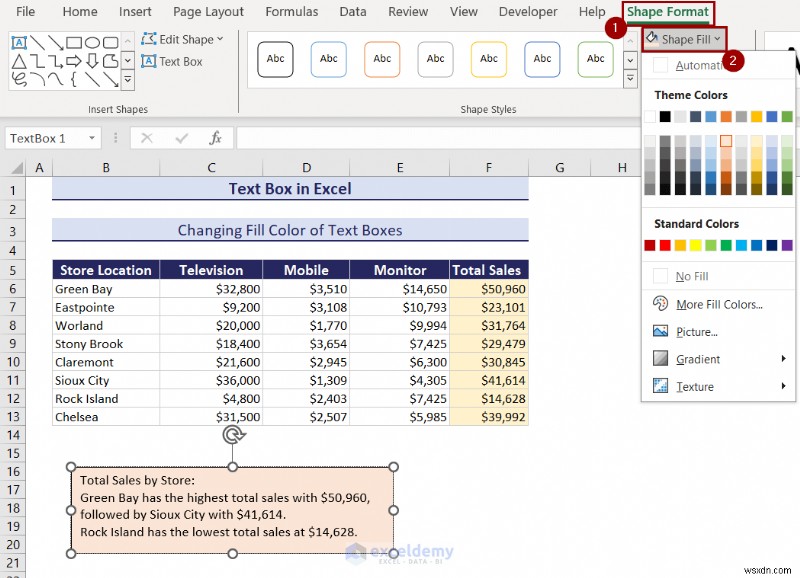Advance the Insert Shapes gallery one row down
Screen dimensions: 800x578
click(x=128, y=61)
